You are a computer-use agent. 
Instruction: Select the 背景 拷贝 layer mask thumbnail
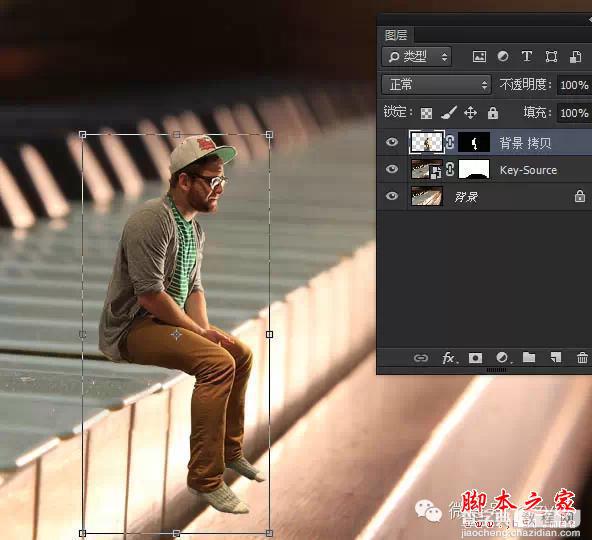coord(474,142)
